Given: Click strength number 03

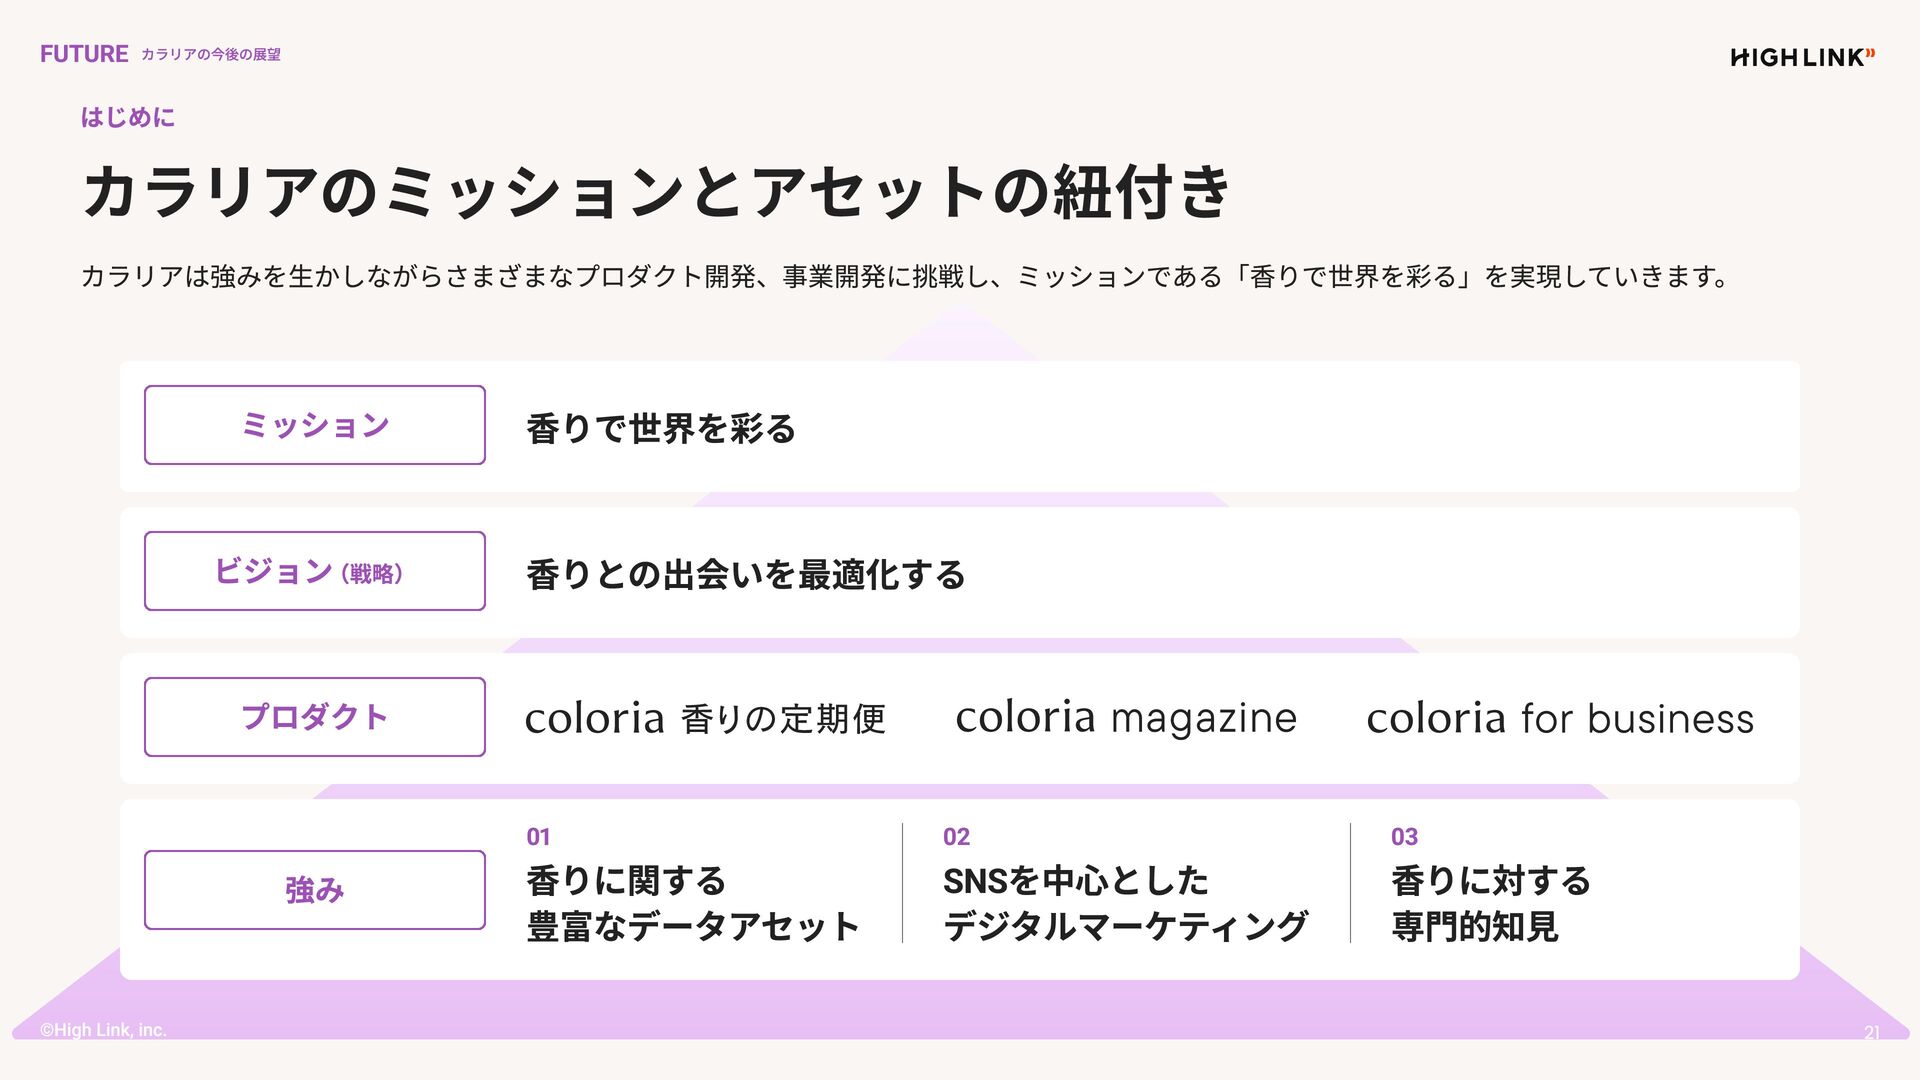Looking at the screenshot, I should [x=1404, y=837].
